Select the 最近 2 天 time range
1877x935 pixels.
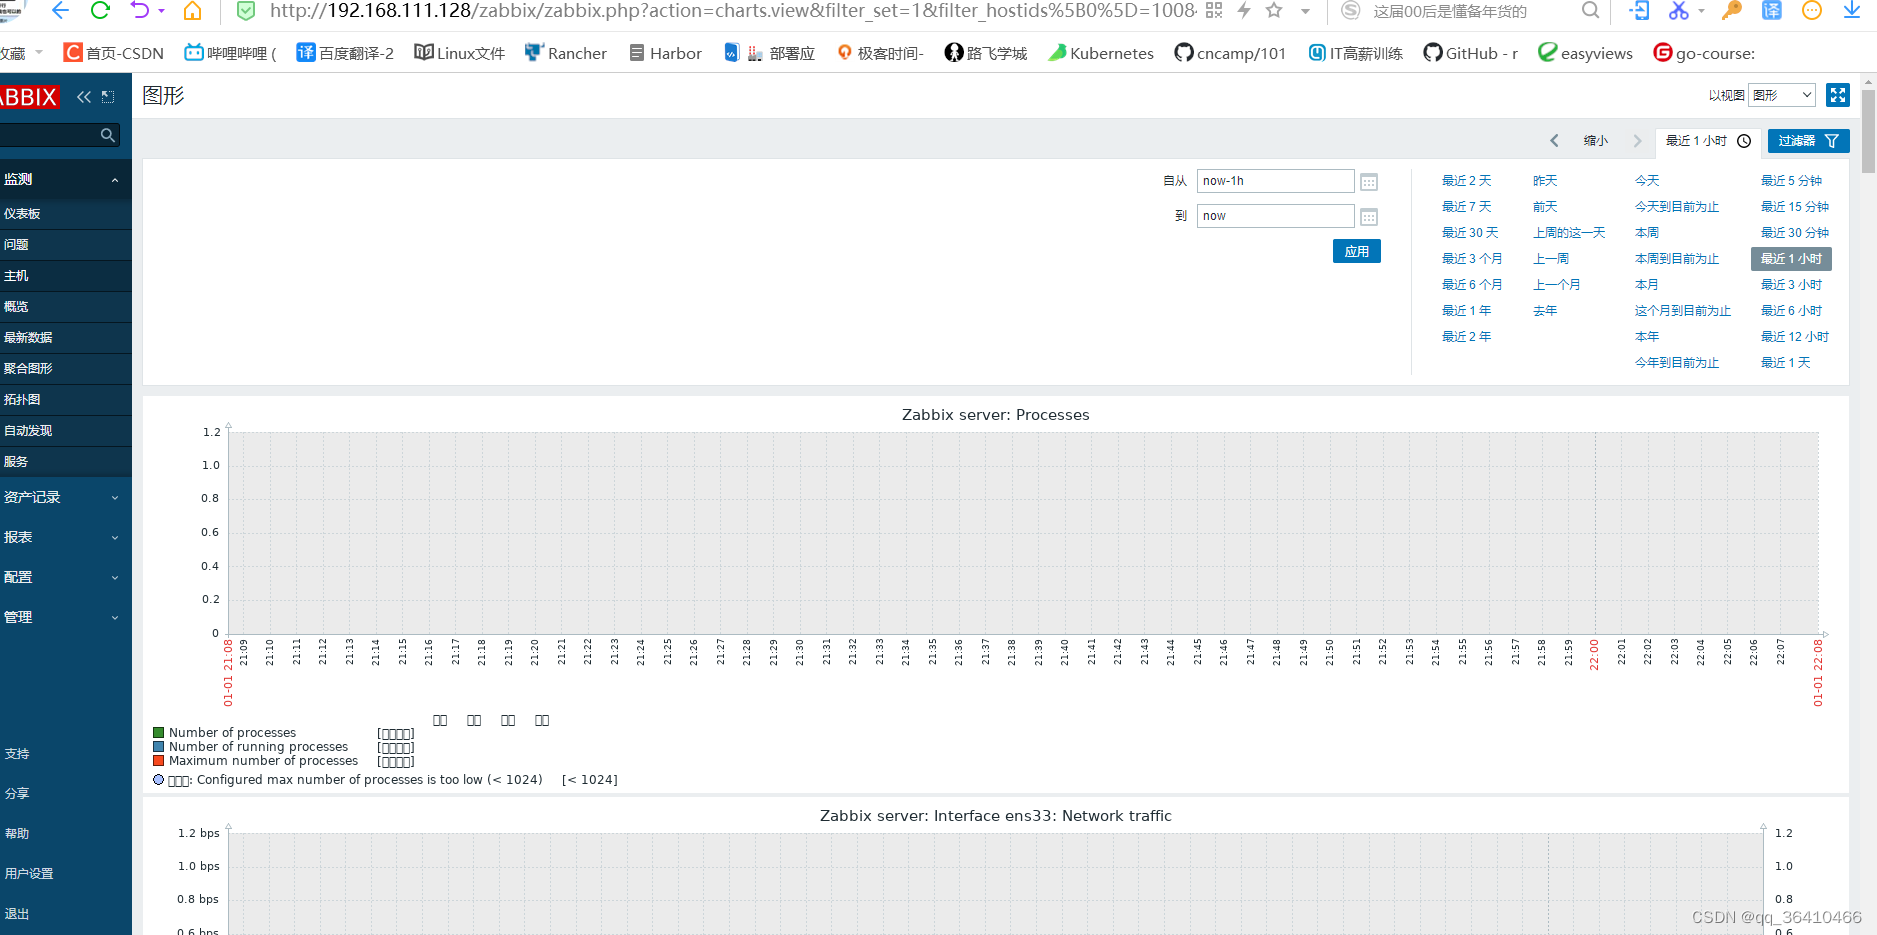1466,181
